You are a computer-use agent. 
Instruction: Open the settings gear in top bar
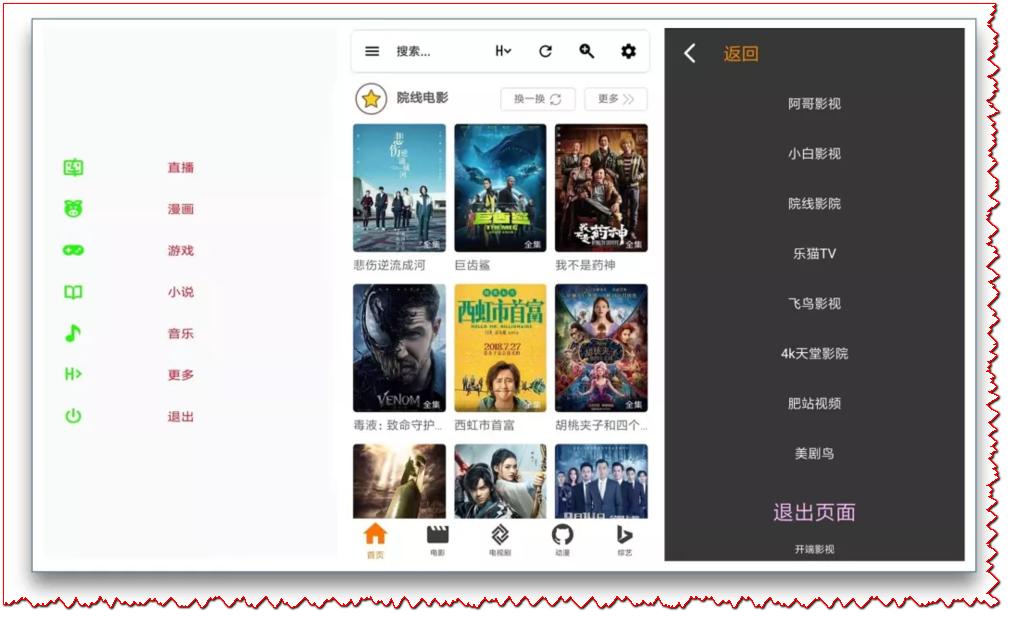[x=628, y=50]
